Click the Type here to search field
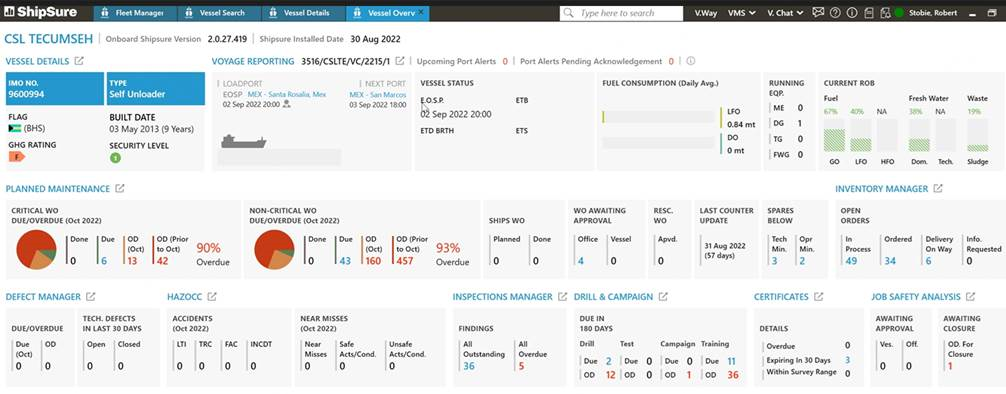 click(x=621, y=13)
